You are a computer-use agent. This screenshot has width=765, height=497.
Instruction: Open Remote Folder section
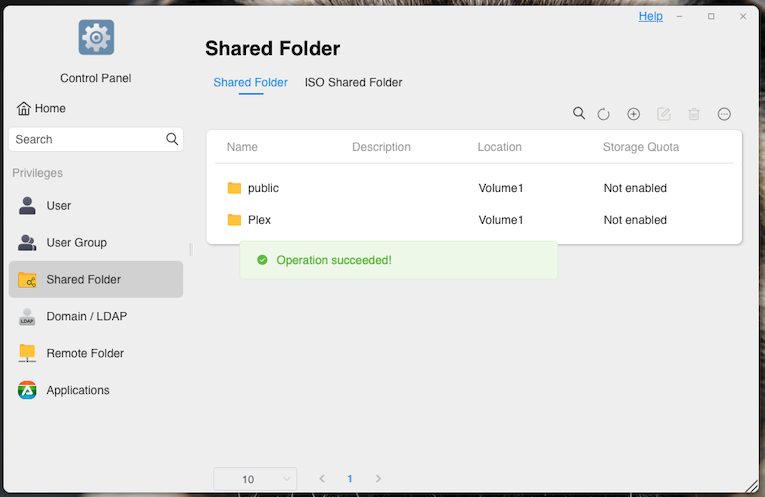pos(96,353)
